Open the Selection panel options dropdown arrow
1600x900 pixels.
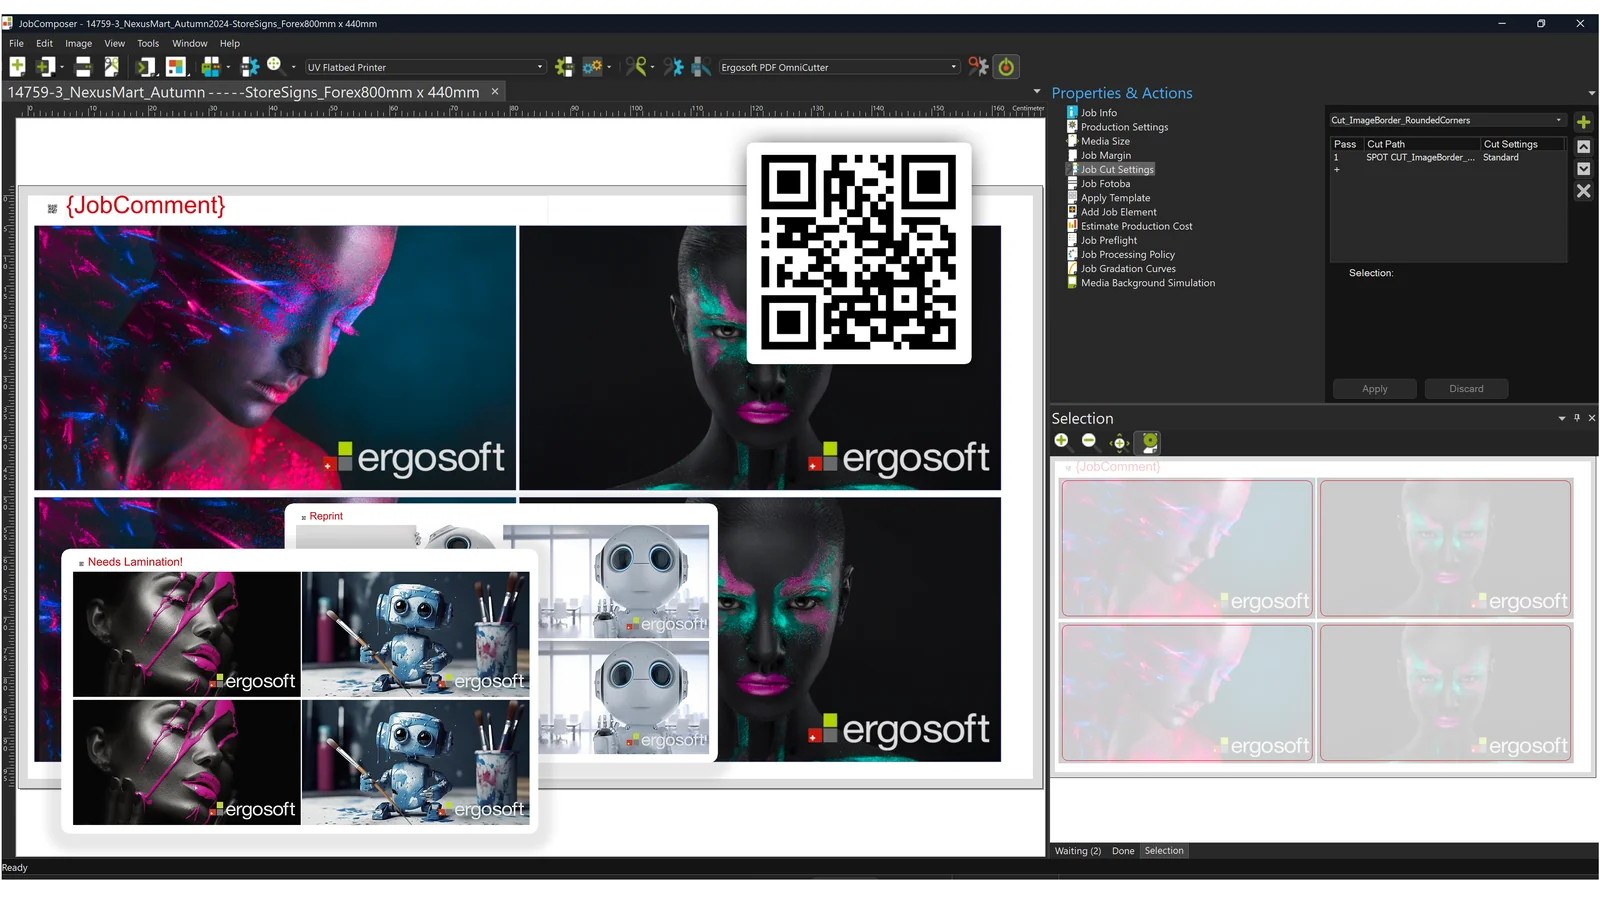pos(1562,418)
